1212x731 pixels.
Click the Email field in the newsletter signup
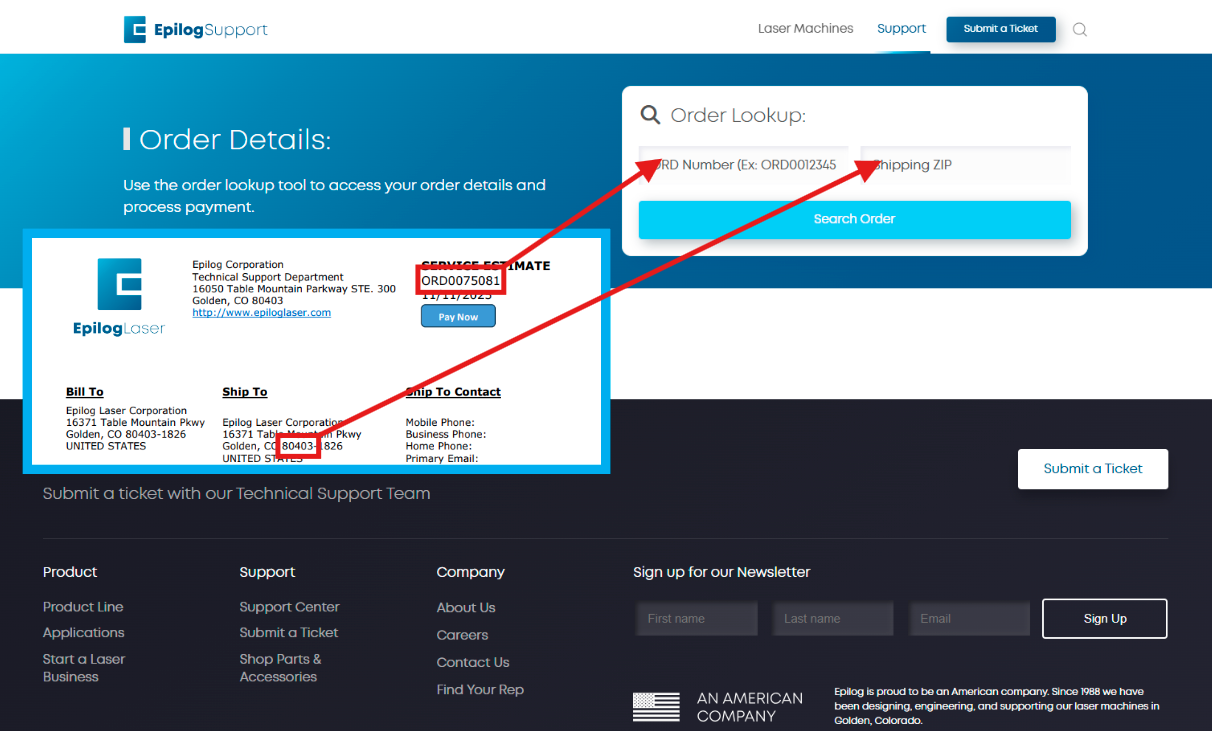[968, 618]
